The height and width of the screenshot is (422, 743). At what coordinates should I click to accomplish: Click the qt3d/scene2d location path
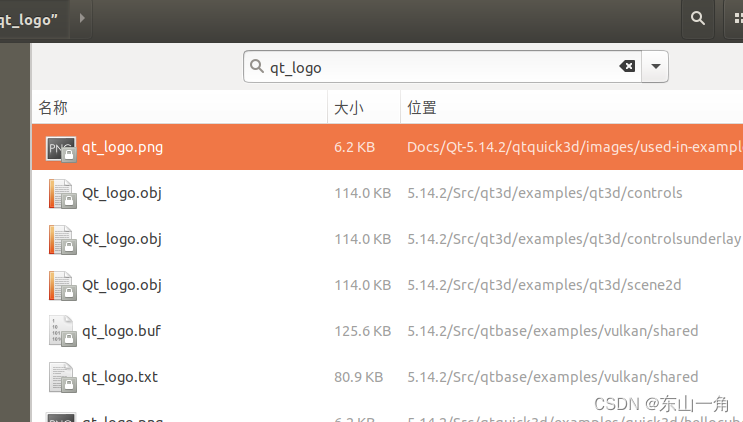[544, 285]
